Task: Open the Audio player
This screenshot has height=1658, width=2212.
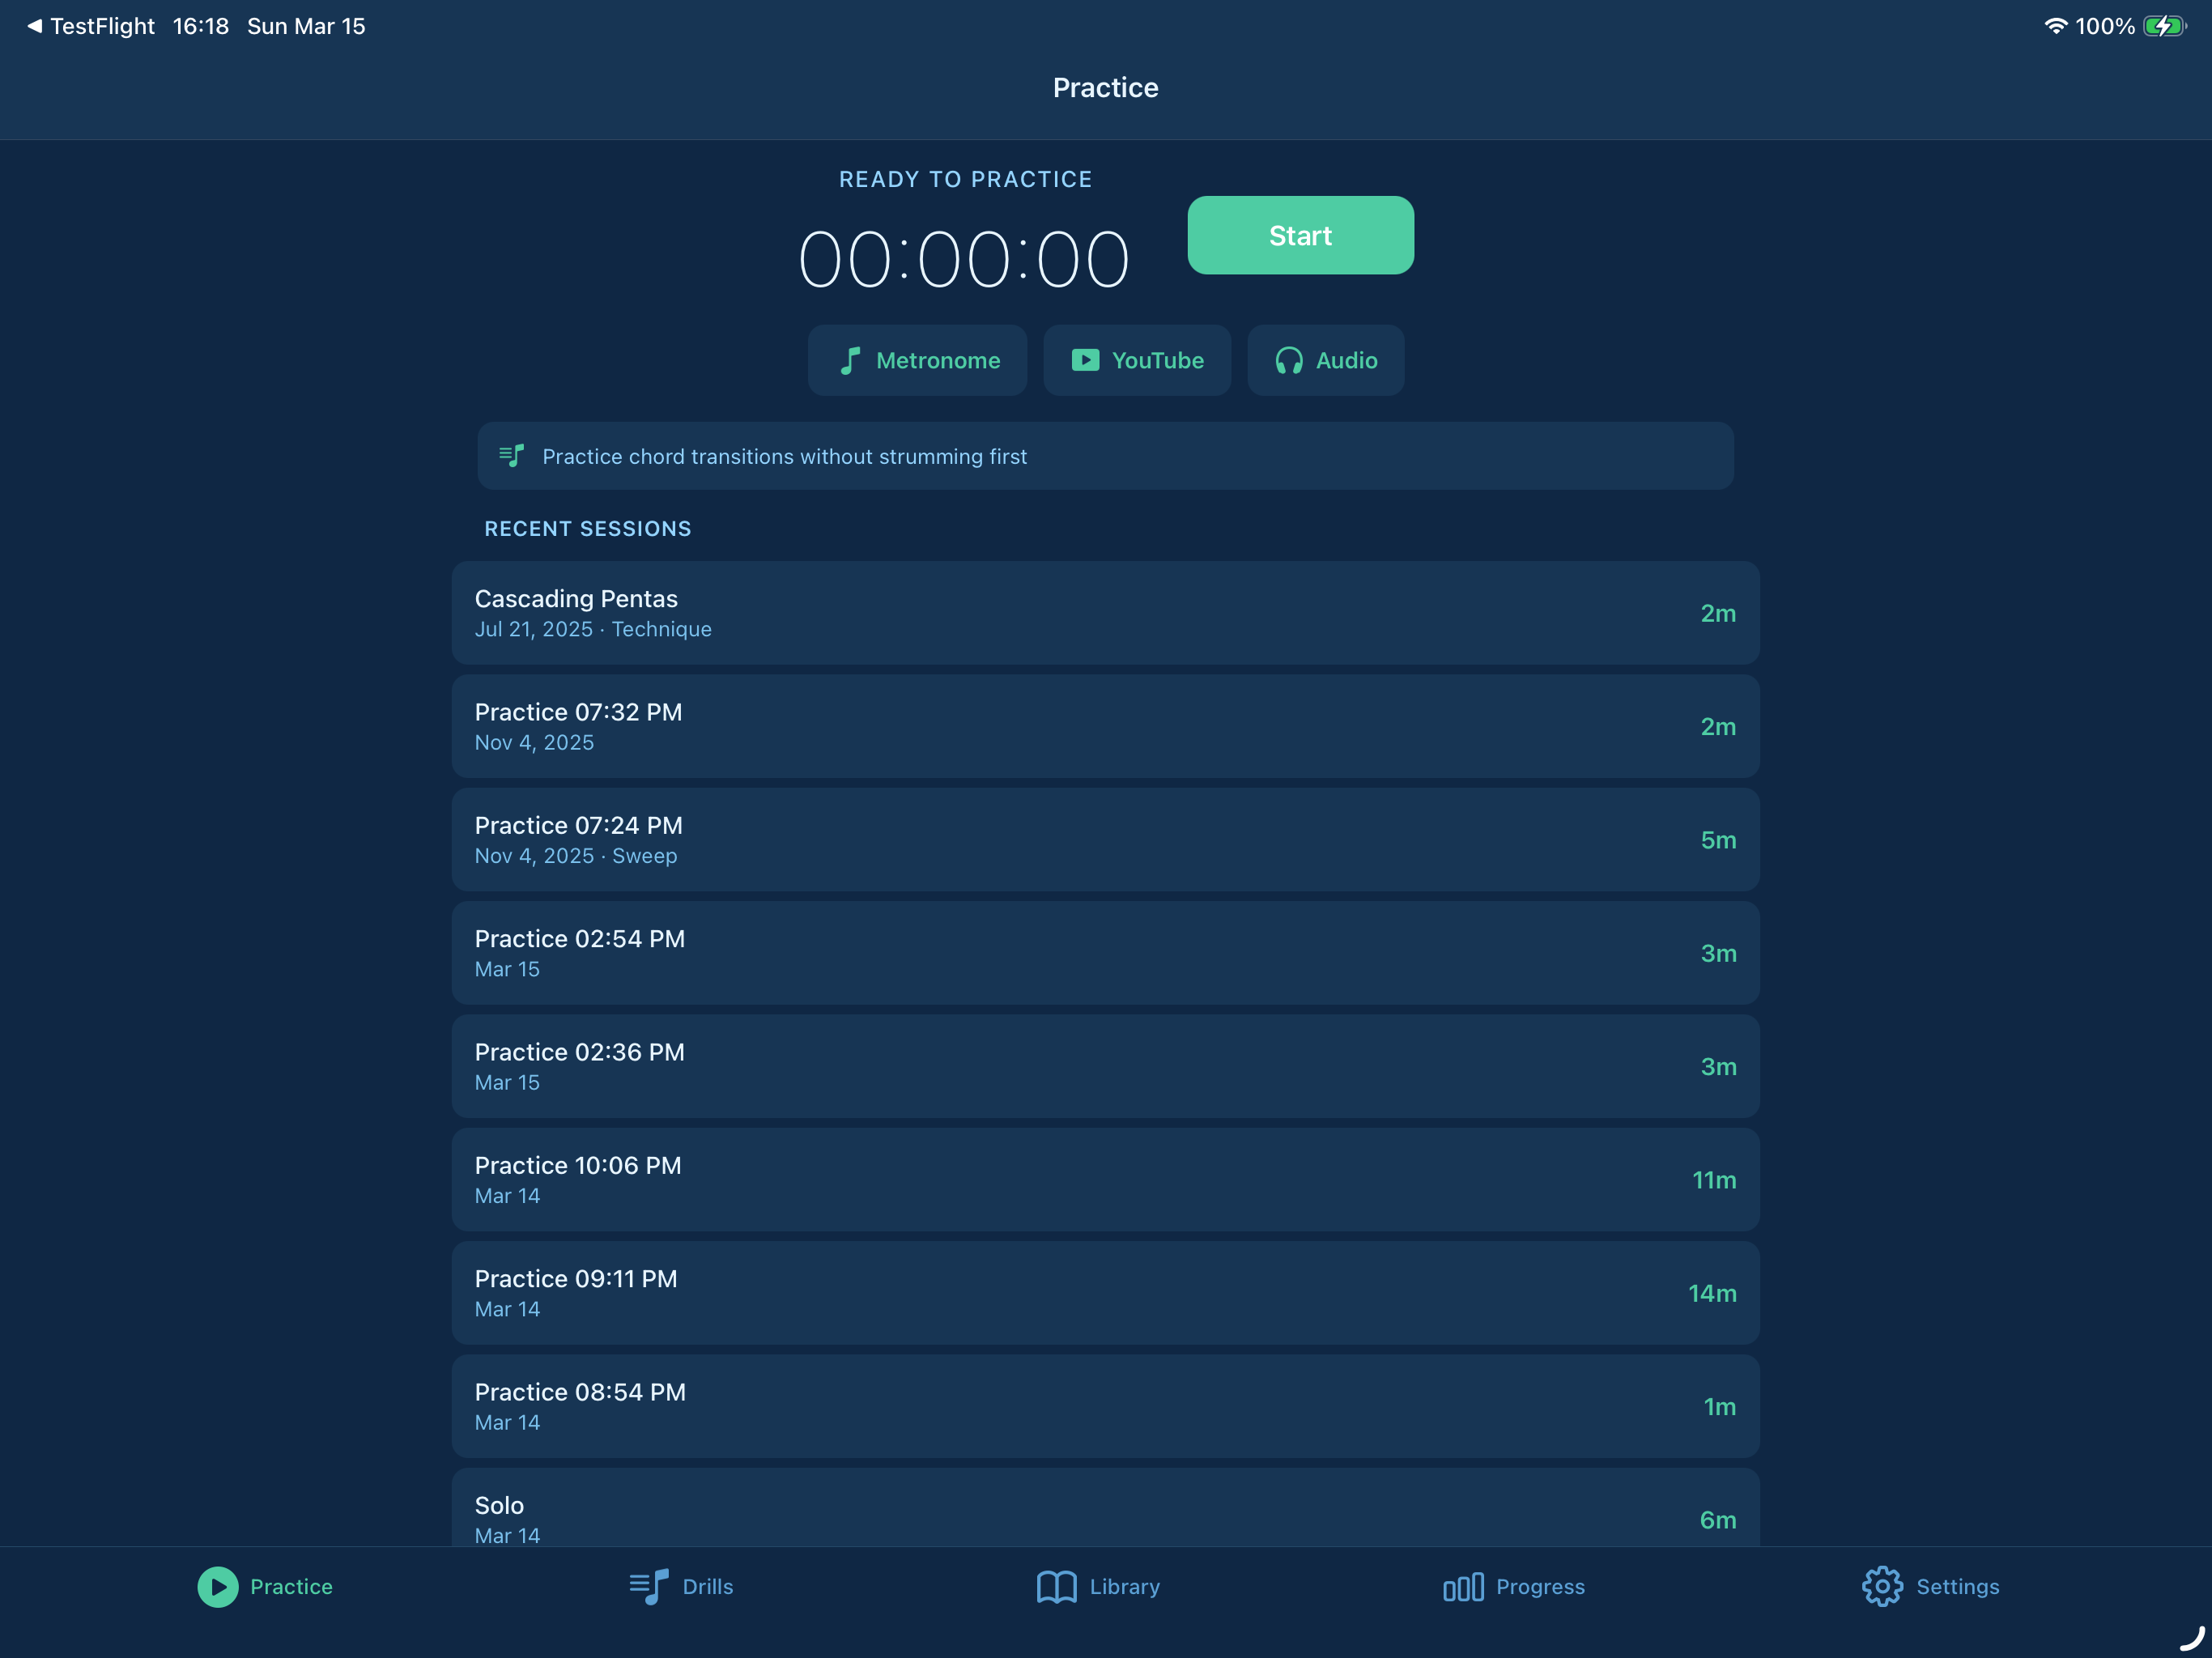Action: (1326, 360)
